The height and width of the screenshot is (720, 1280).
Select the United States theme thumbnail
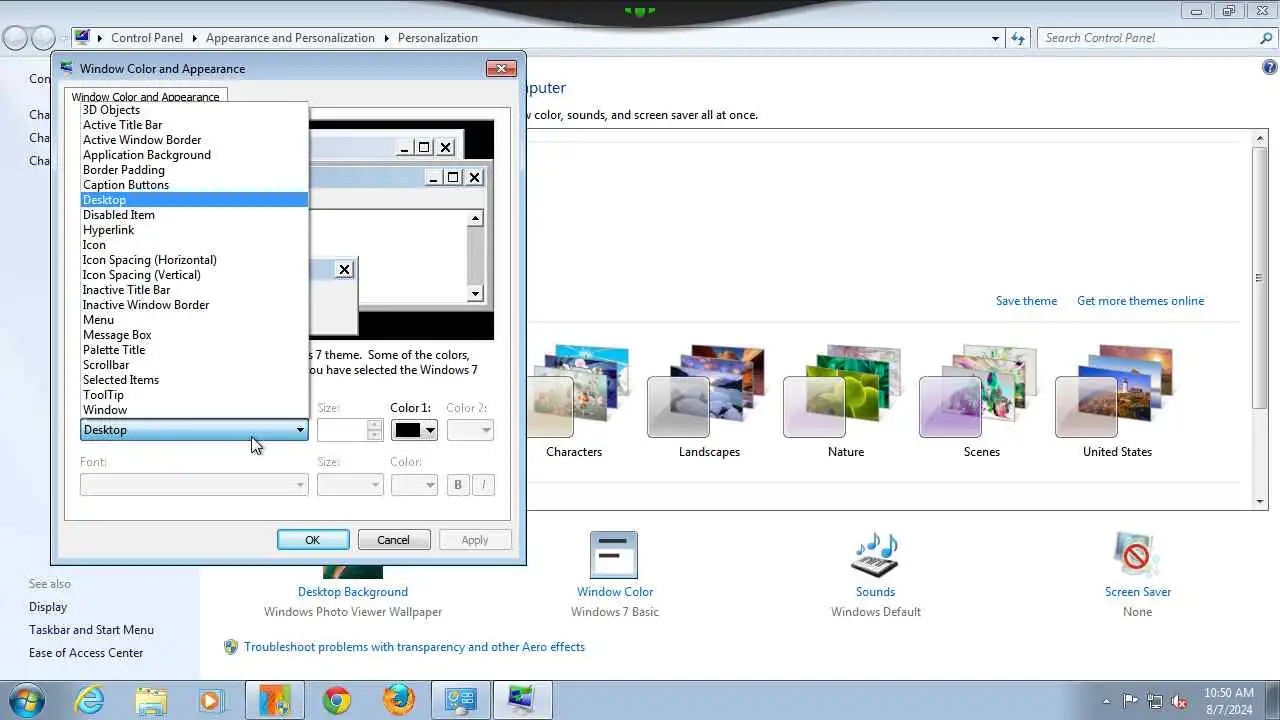[1117, 392]
